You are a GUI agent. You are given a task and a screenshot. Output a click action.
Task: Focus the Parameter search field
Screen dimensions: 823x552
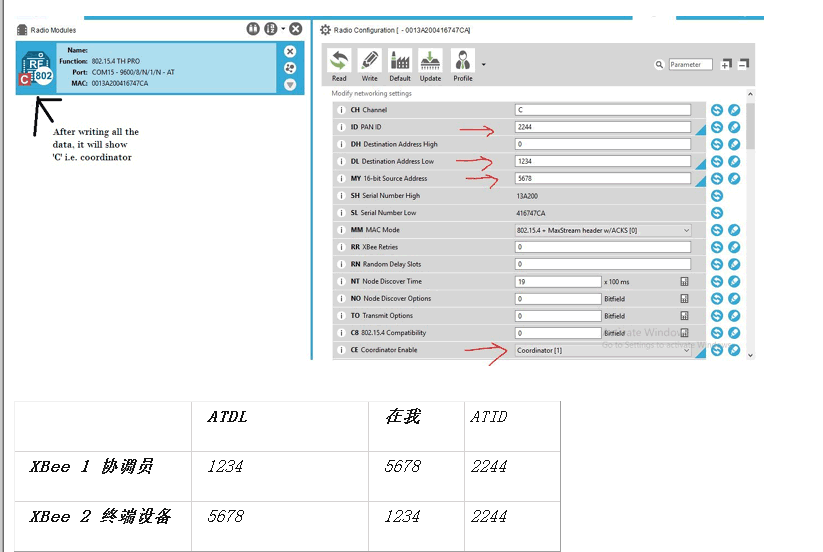tap(690, 65)
